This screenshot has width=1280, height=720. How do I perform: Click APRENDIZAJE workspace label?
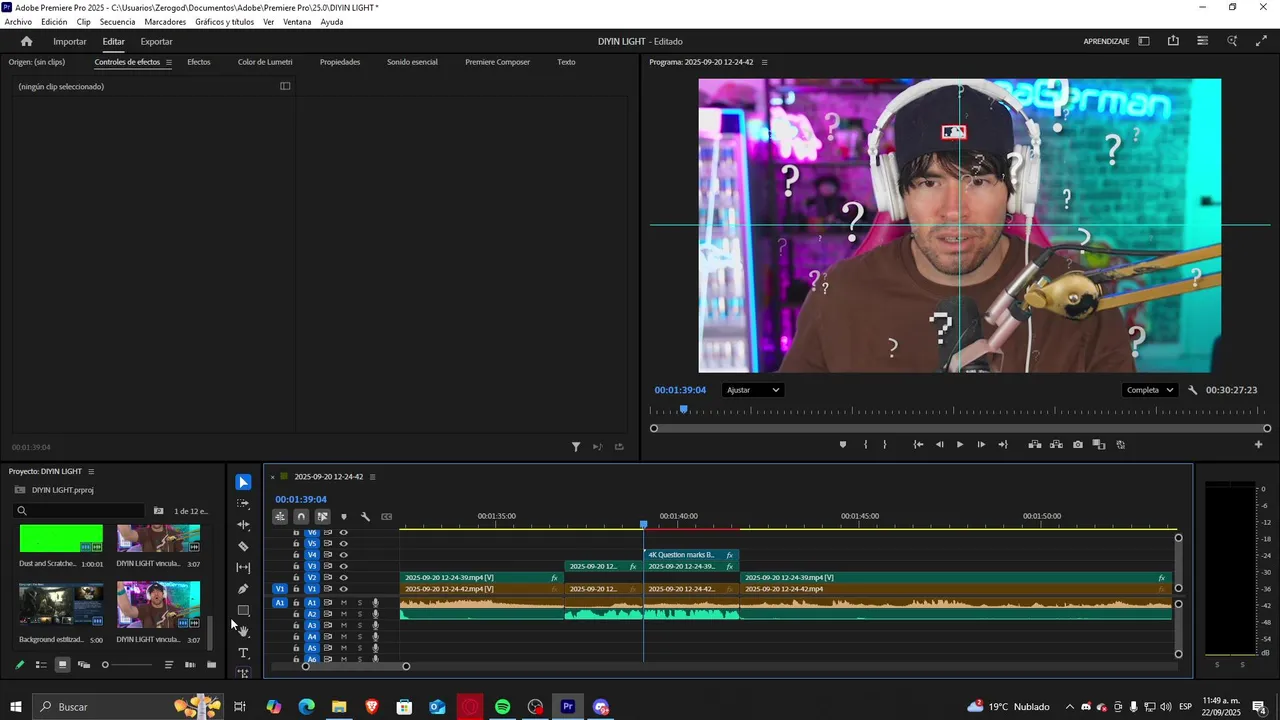point(1106,41)
